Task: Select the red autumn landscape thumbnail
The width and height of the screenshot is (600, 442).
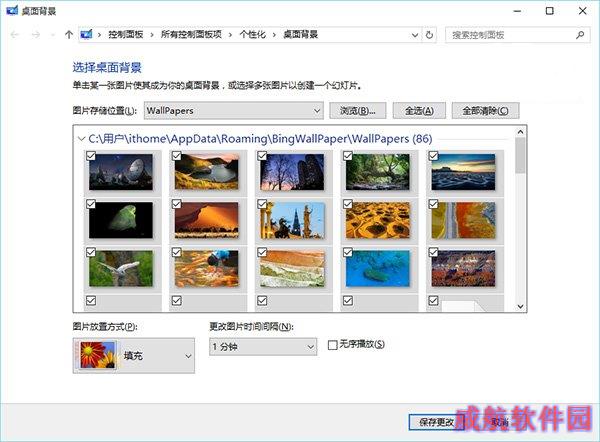Action: click(463, 268)
